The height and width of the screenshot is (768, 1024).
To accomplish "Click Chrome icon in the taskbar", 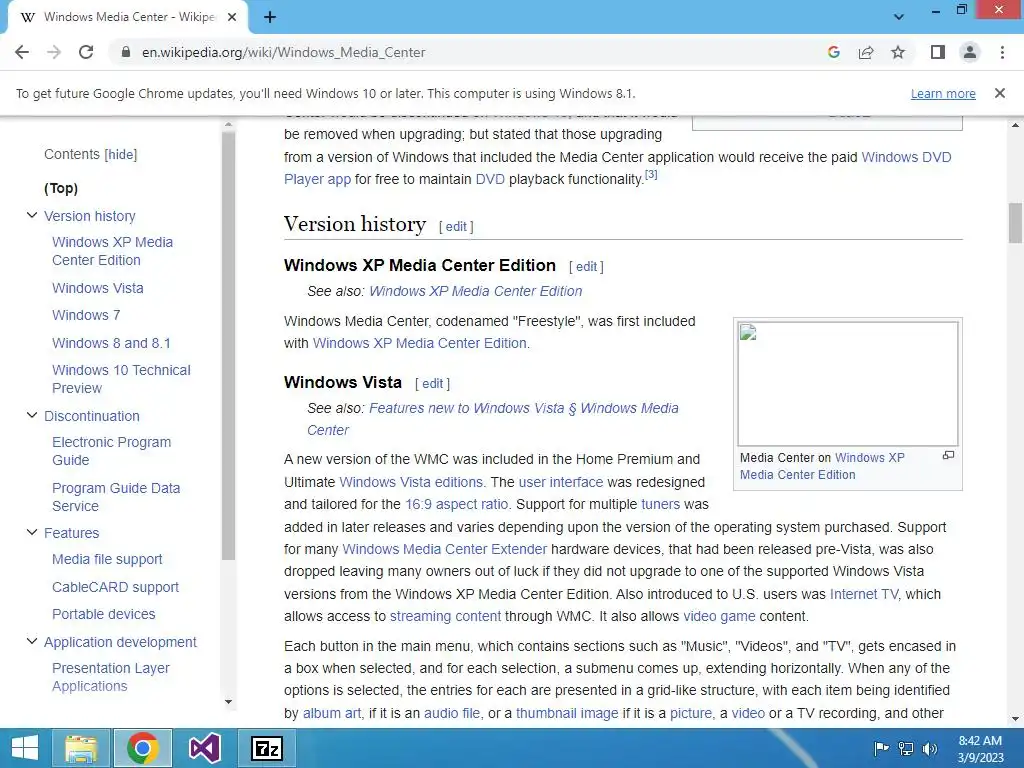I will point(143,748).
